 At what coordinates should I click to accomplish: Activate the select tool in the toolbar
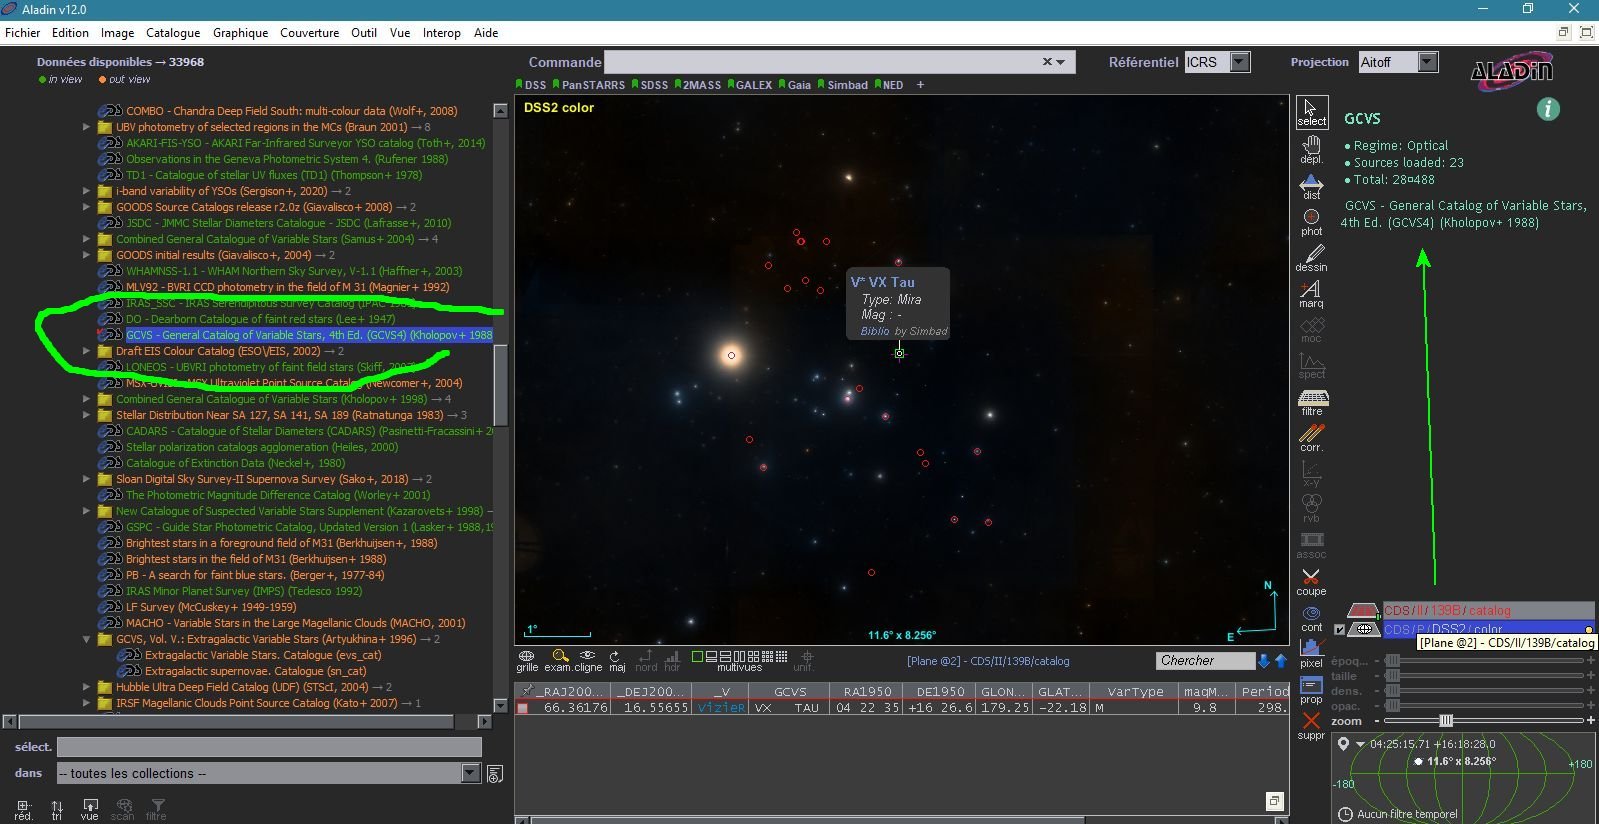click(x=1311, y=112)
